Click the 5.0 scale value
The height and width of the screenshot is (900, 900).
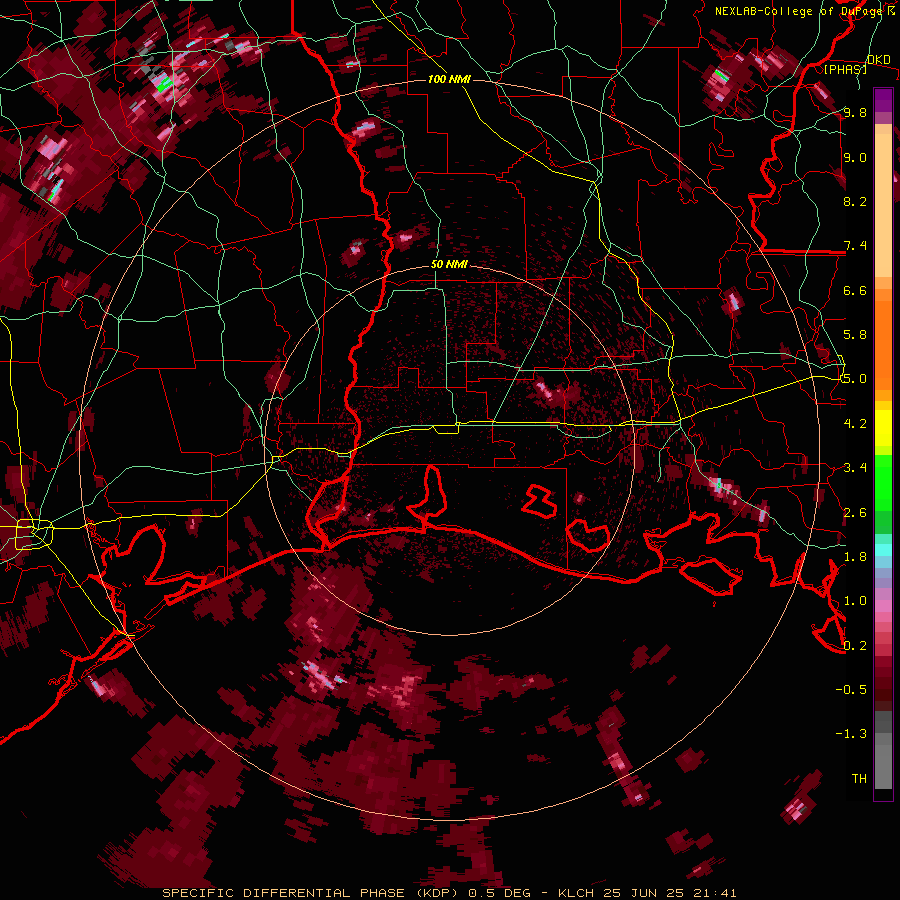click(x=855, y=379)
